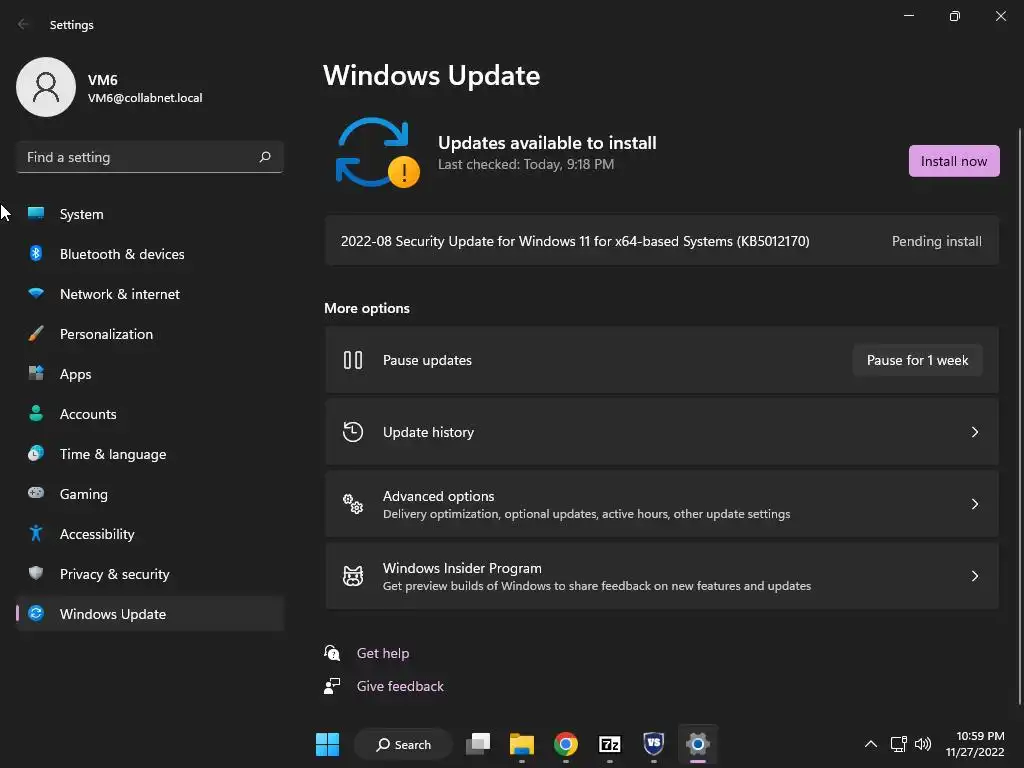
Task: Launch File Explorer from the taskbar
Action: click(x=522, y=744)
